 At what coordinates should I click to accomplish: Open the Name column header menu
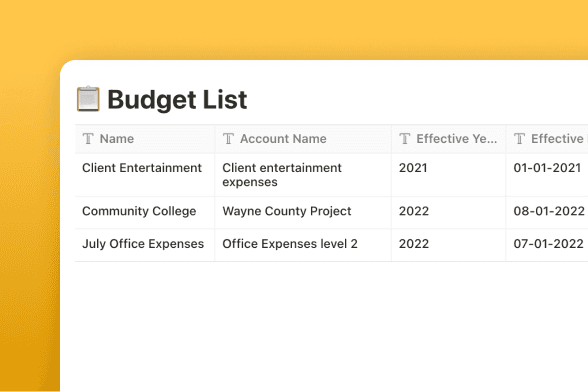point(145,139)
